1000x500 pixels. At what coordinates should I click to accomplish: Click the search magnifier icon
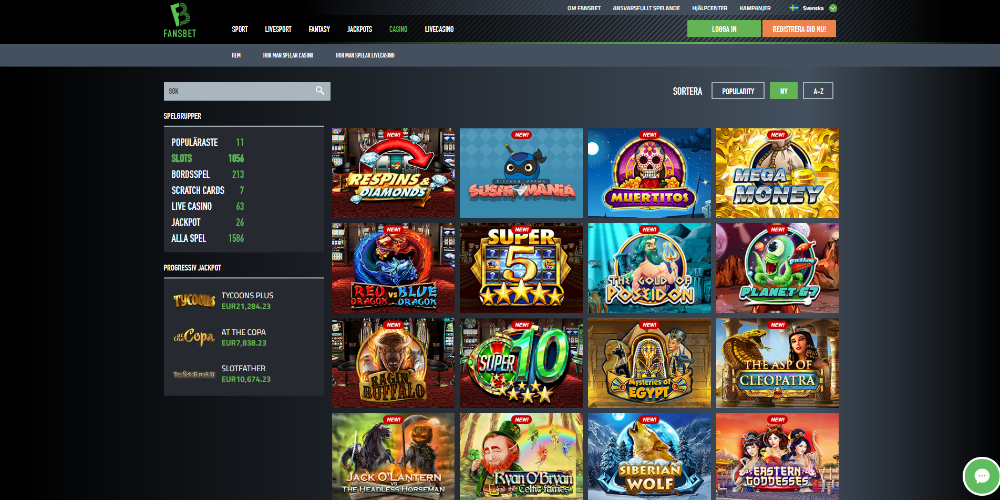320,91
